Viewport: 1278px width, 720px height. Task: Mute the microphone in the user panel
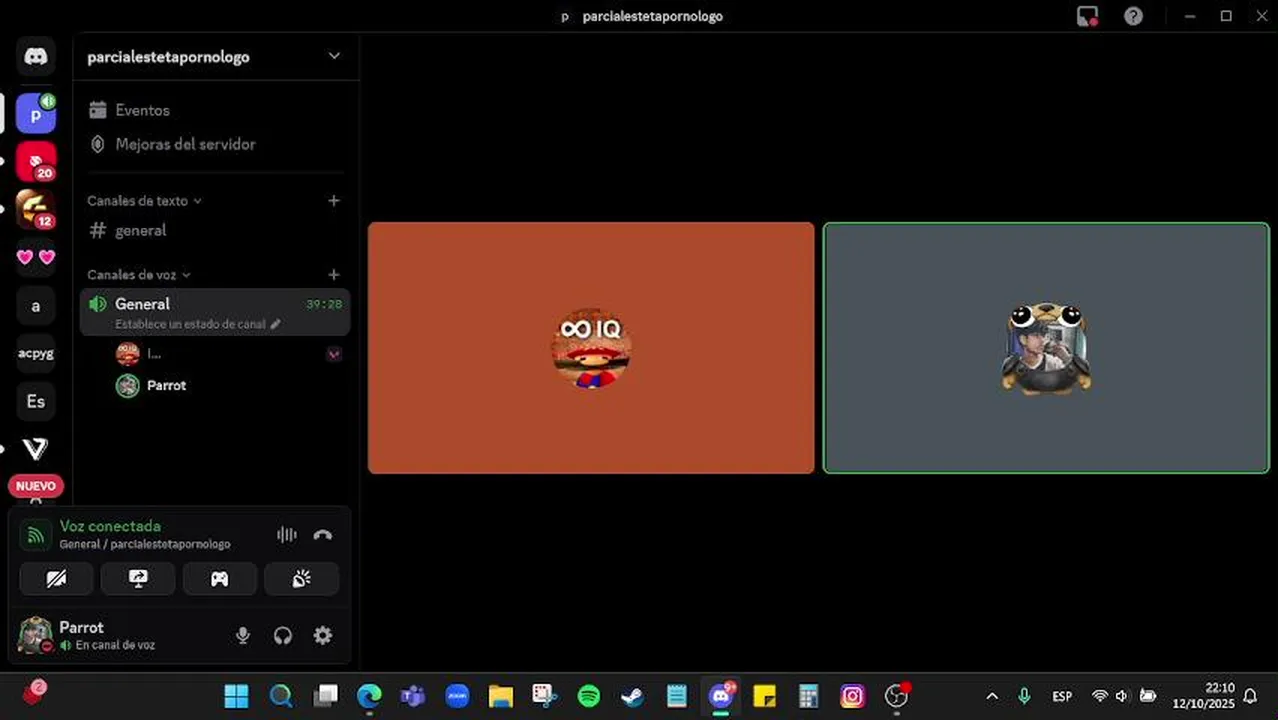click(x=242, y=635)
